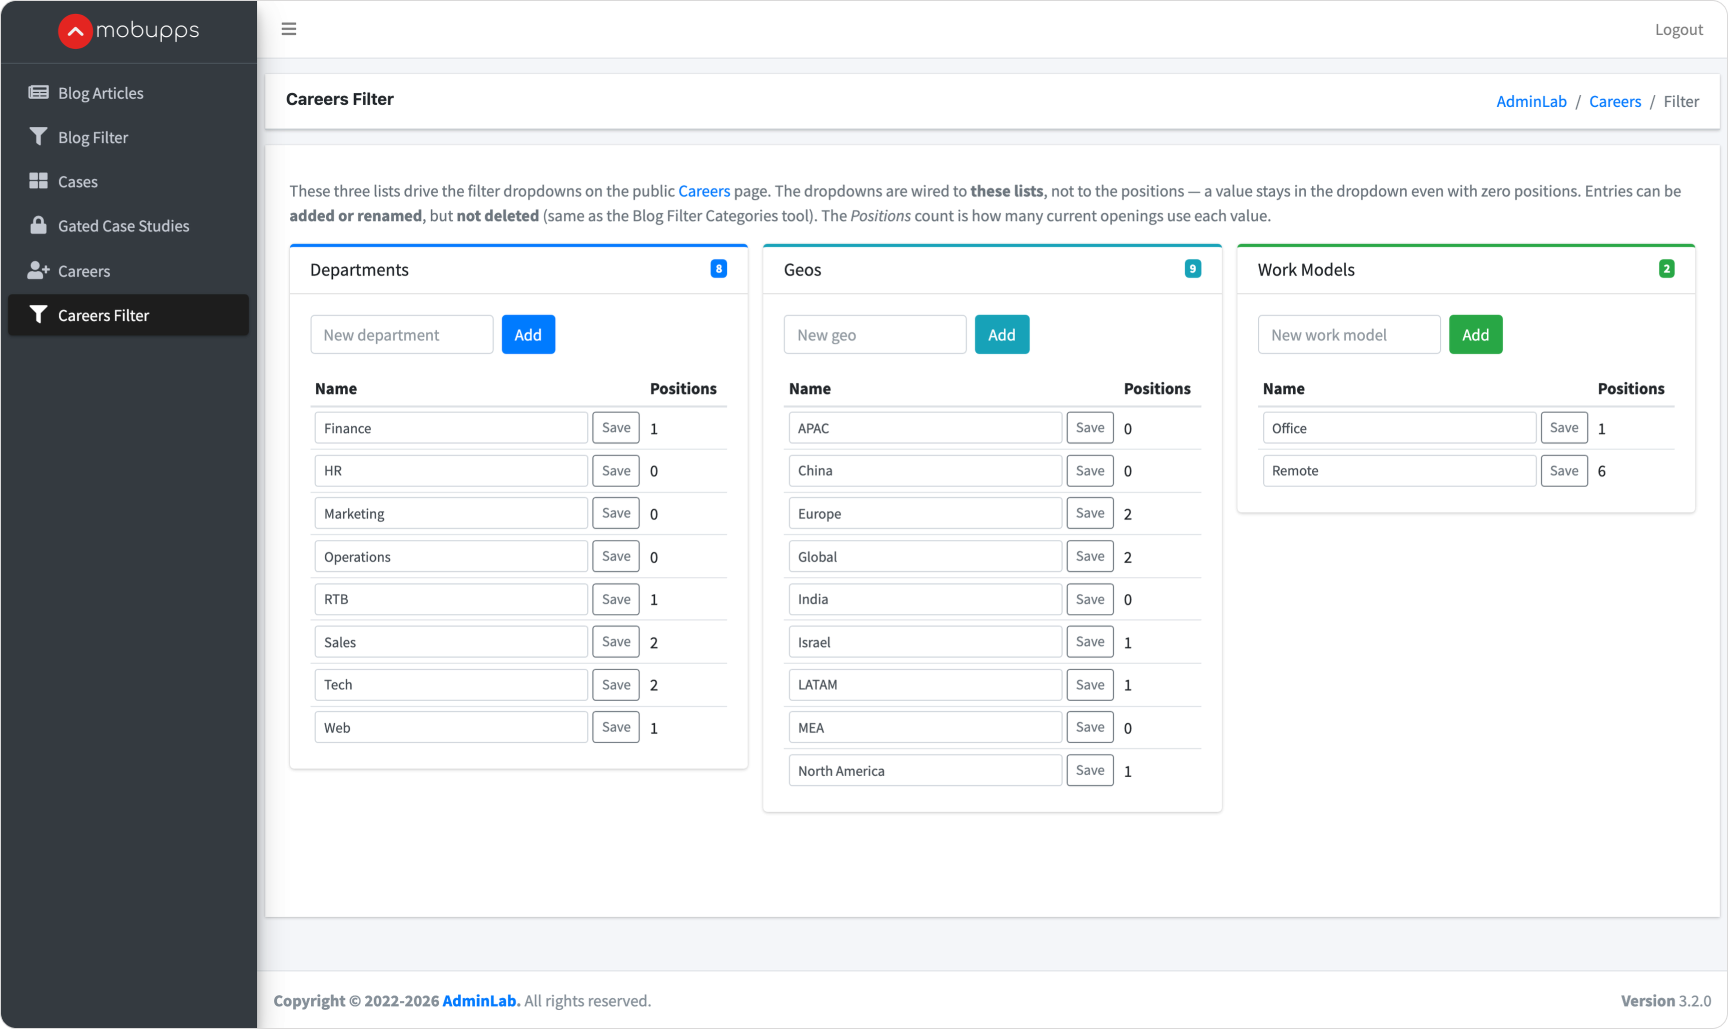Screen dimensions: 1728x1029
Task: Edit the Remote work model name field
Action: point(1399,471)
